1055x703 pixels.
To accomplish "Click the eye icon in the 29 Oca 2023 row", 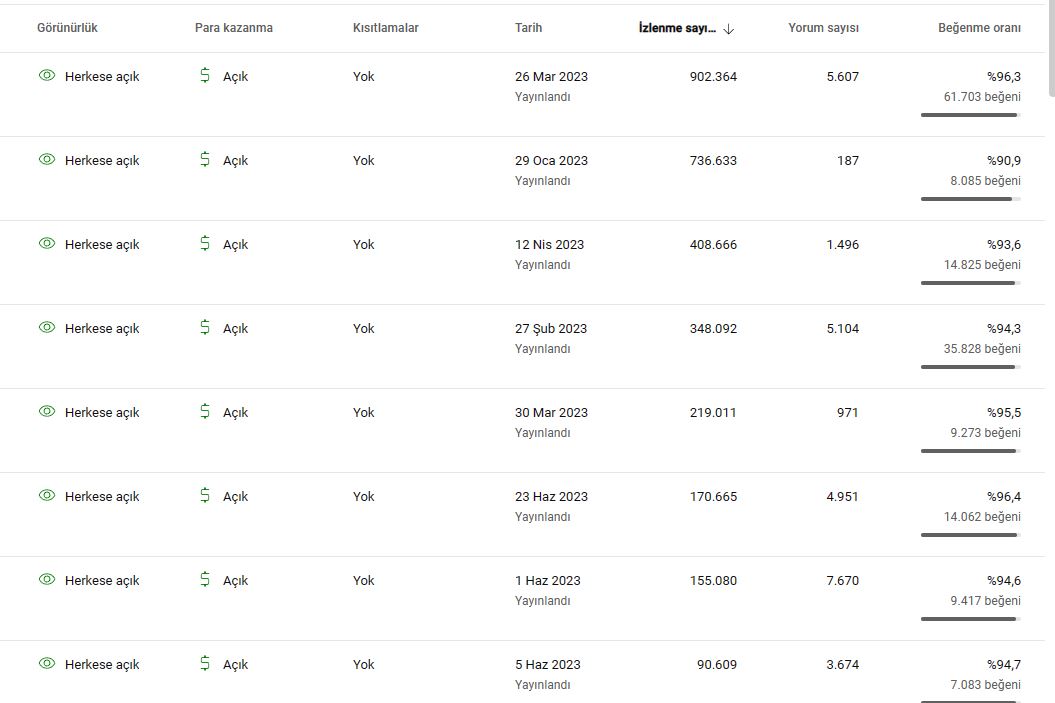I will click(x=47, y=159).
